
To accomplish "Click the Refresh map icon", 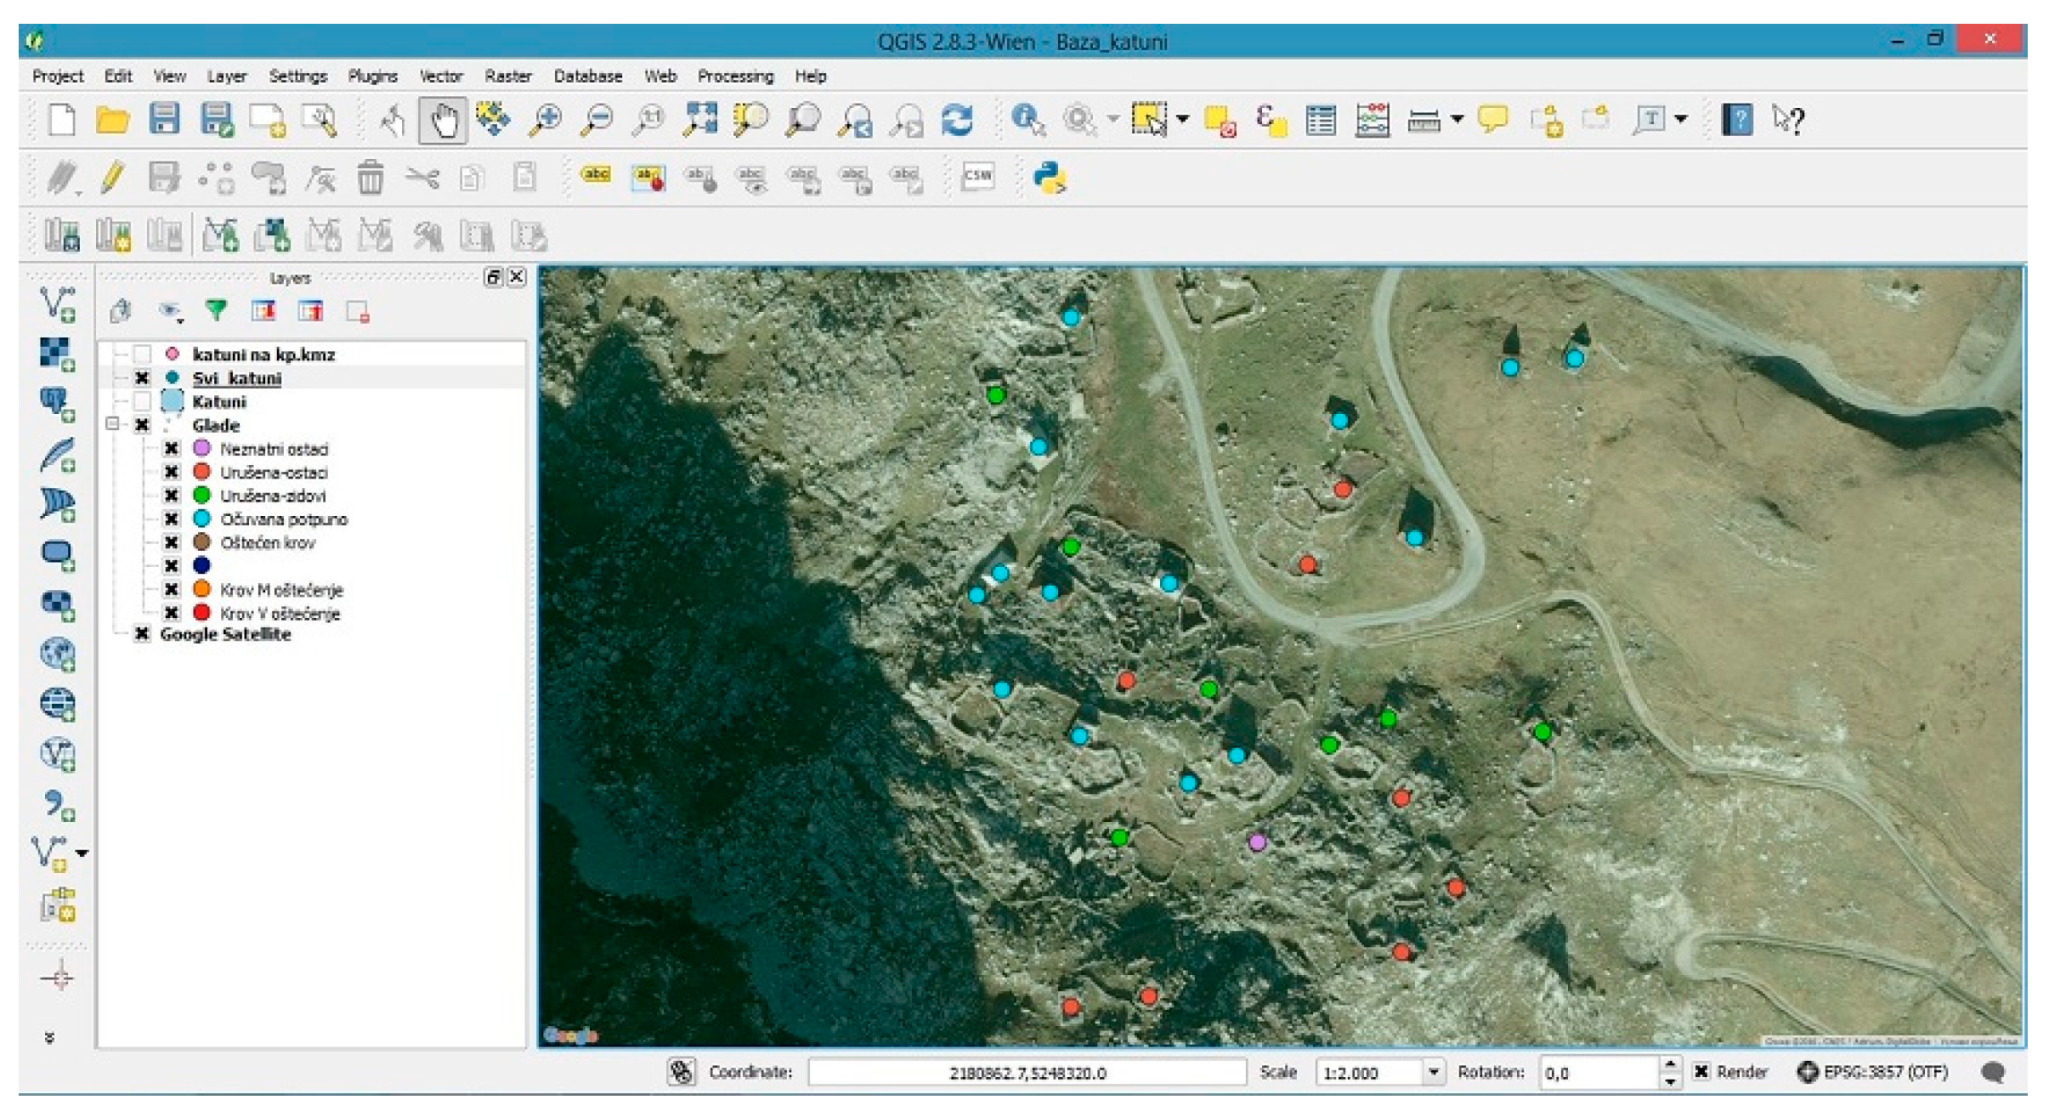I will (957, 121).
